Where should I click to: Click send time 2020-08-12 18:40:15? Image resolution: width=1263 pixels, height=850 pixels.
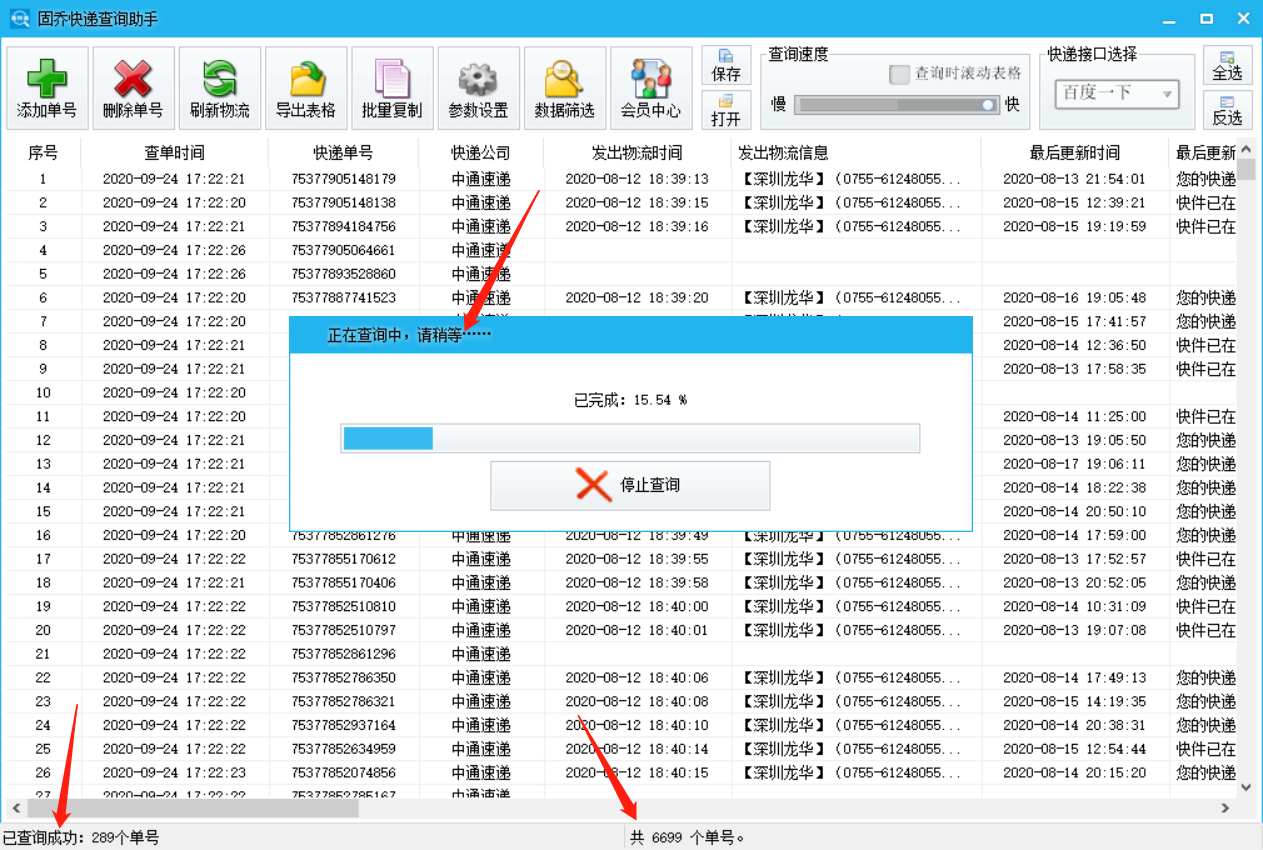(637, 773)
